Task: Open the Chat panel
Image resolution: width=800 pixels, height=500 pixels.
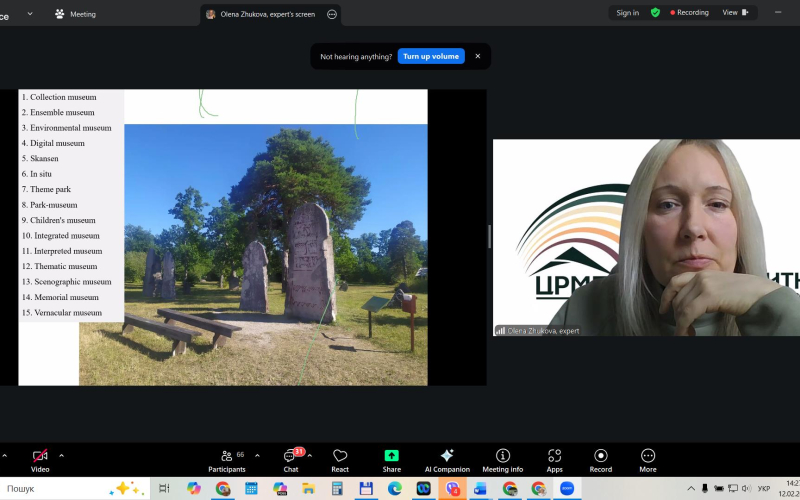Action: pyautogui.click(x=291, y=459)
